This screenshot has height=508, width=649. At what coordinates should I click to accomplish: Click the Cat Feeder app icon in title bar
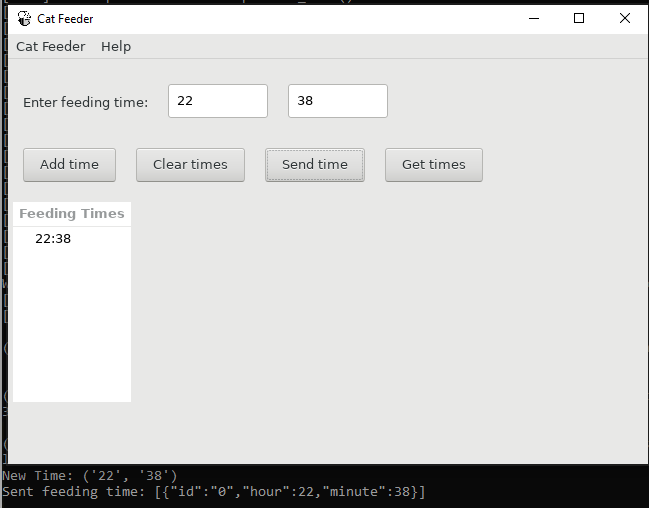[24, 19]
